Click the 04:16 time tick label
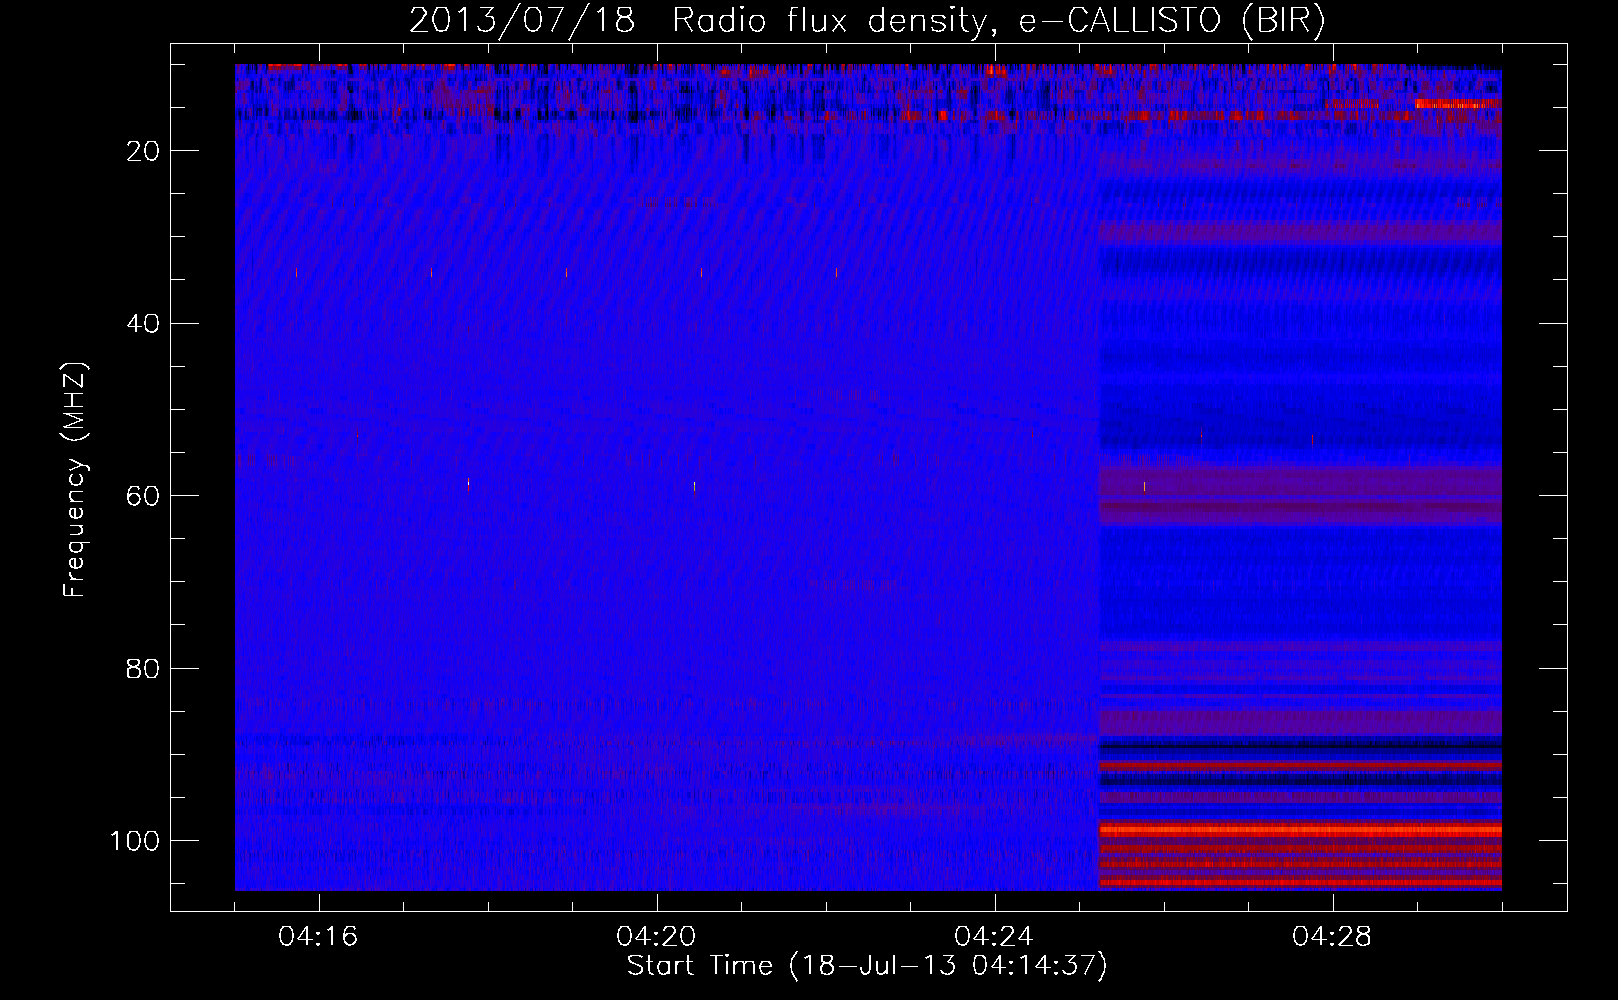Image resolution: width=1618 pixels, height=1000 pixels. (318, 937)
